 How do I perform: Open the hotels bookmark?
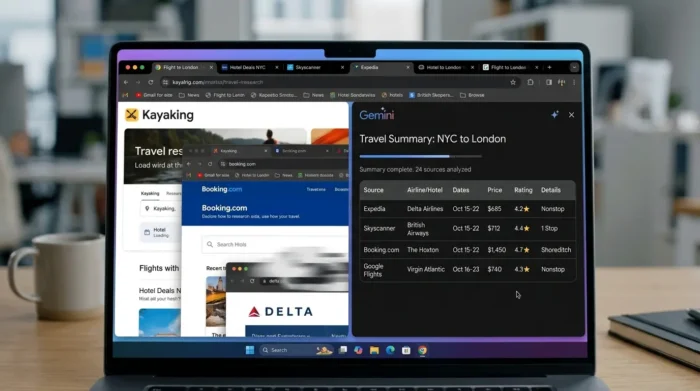tap(392, 95)
